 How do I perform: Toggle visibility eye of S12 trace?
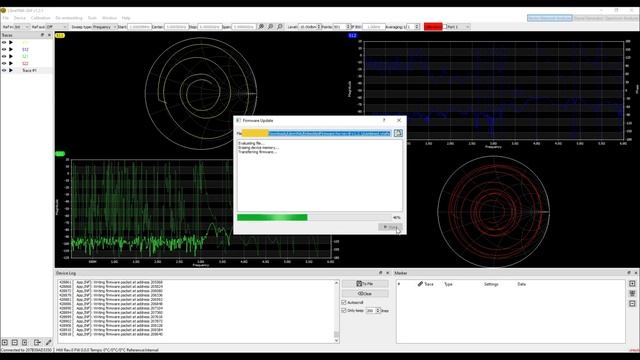pos(4,49)
